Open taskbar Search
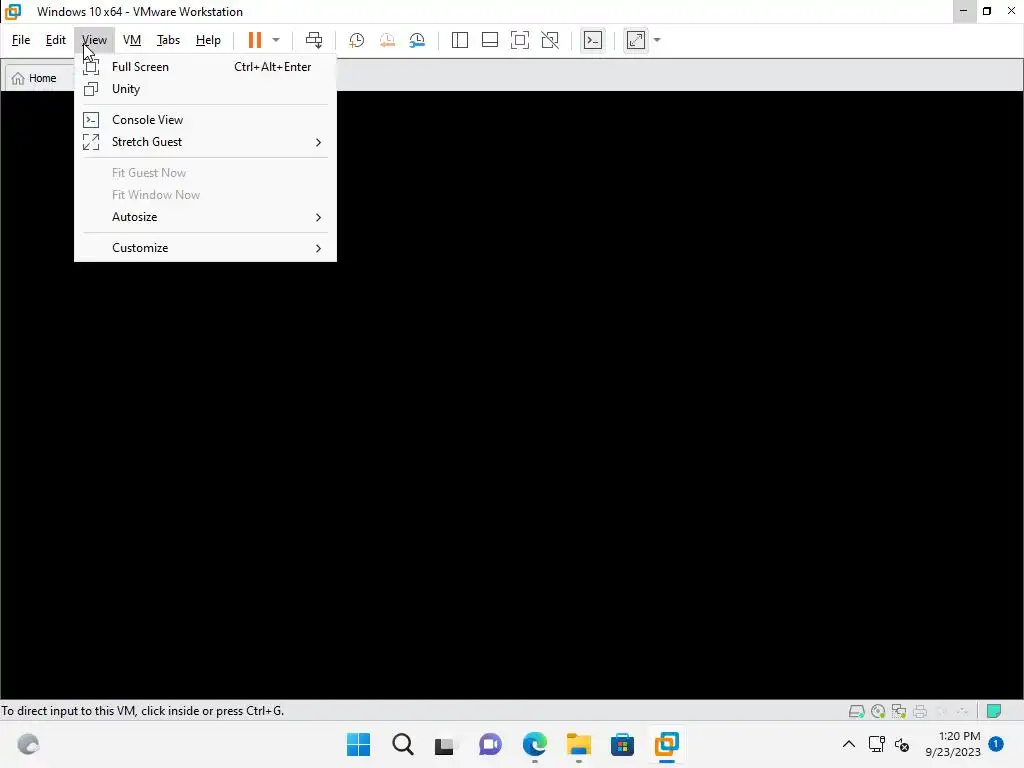 pyautogui.click(x=402, y=744)
